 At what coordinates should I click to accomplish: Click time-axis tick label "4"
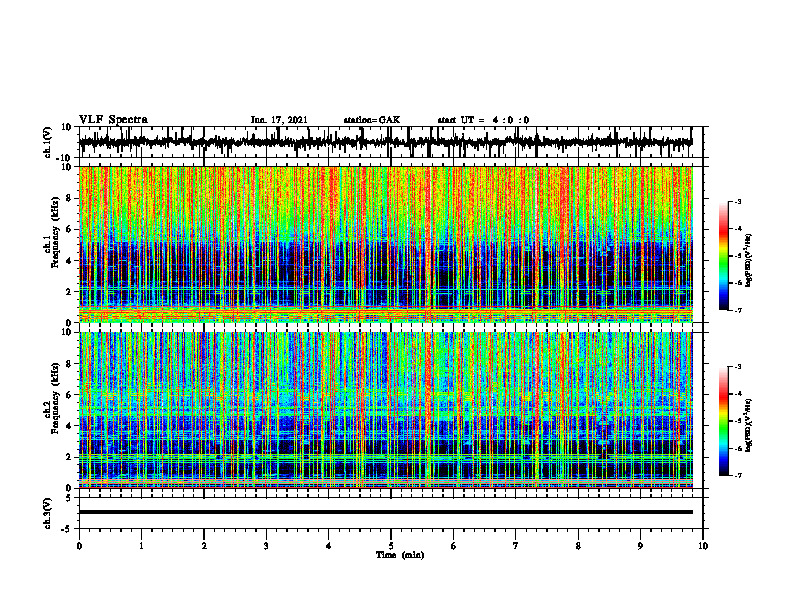[329, 546]
